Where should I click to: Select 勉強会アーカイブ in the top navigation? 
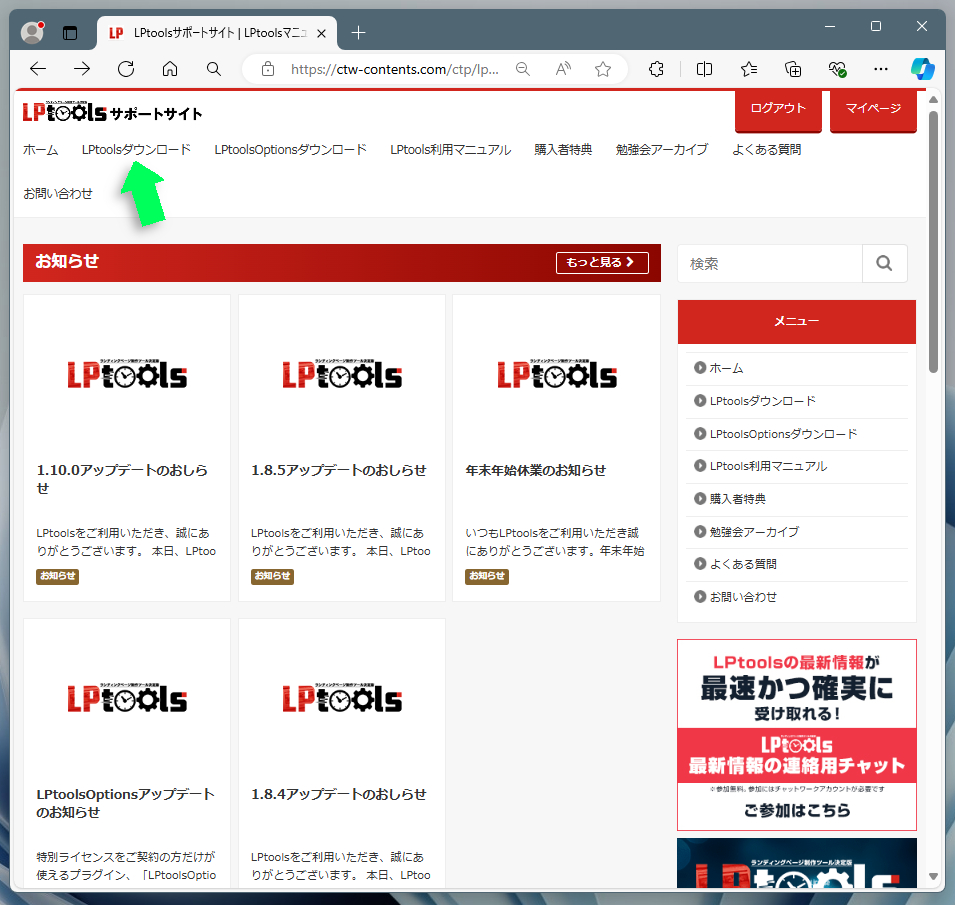[662, 150]
